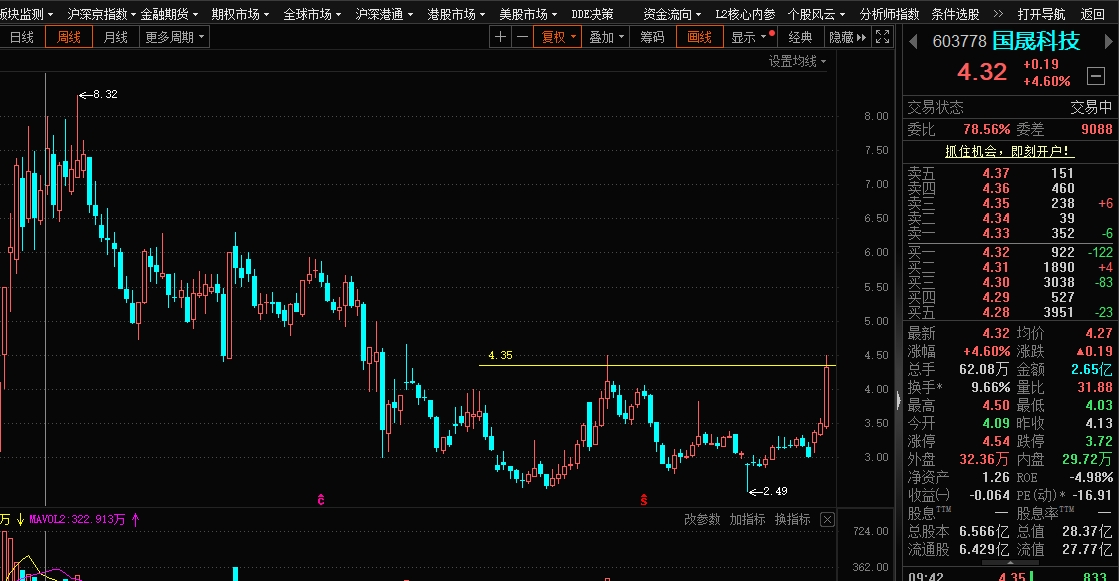This screenshot has height=581, width=1119.
Task: Click 换指标 change indicator button
Action: [x=792, y=520]
